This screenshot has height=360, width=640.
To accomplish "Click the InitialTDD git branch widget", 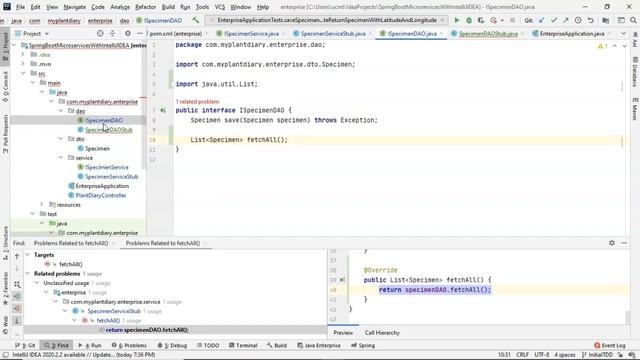I will tap(598, 355).
